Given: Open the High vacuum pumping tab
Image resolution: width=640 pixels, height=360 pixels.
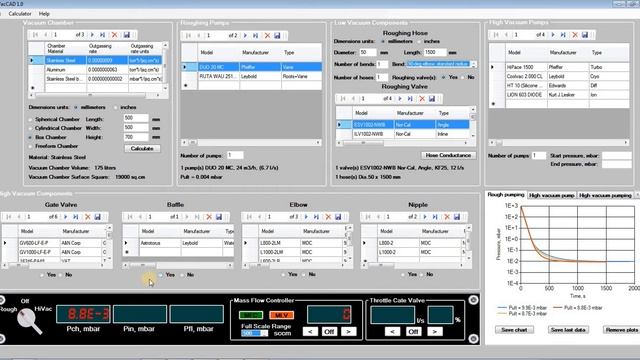Looking at the screenshot, I should (x=605, y=196).
